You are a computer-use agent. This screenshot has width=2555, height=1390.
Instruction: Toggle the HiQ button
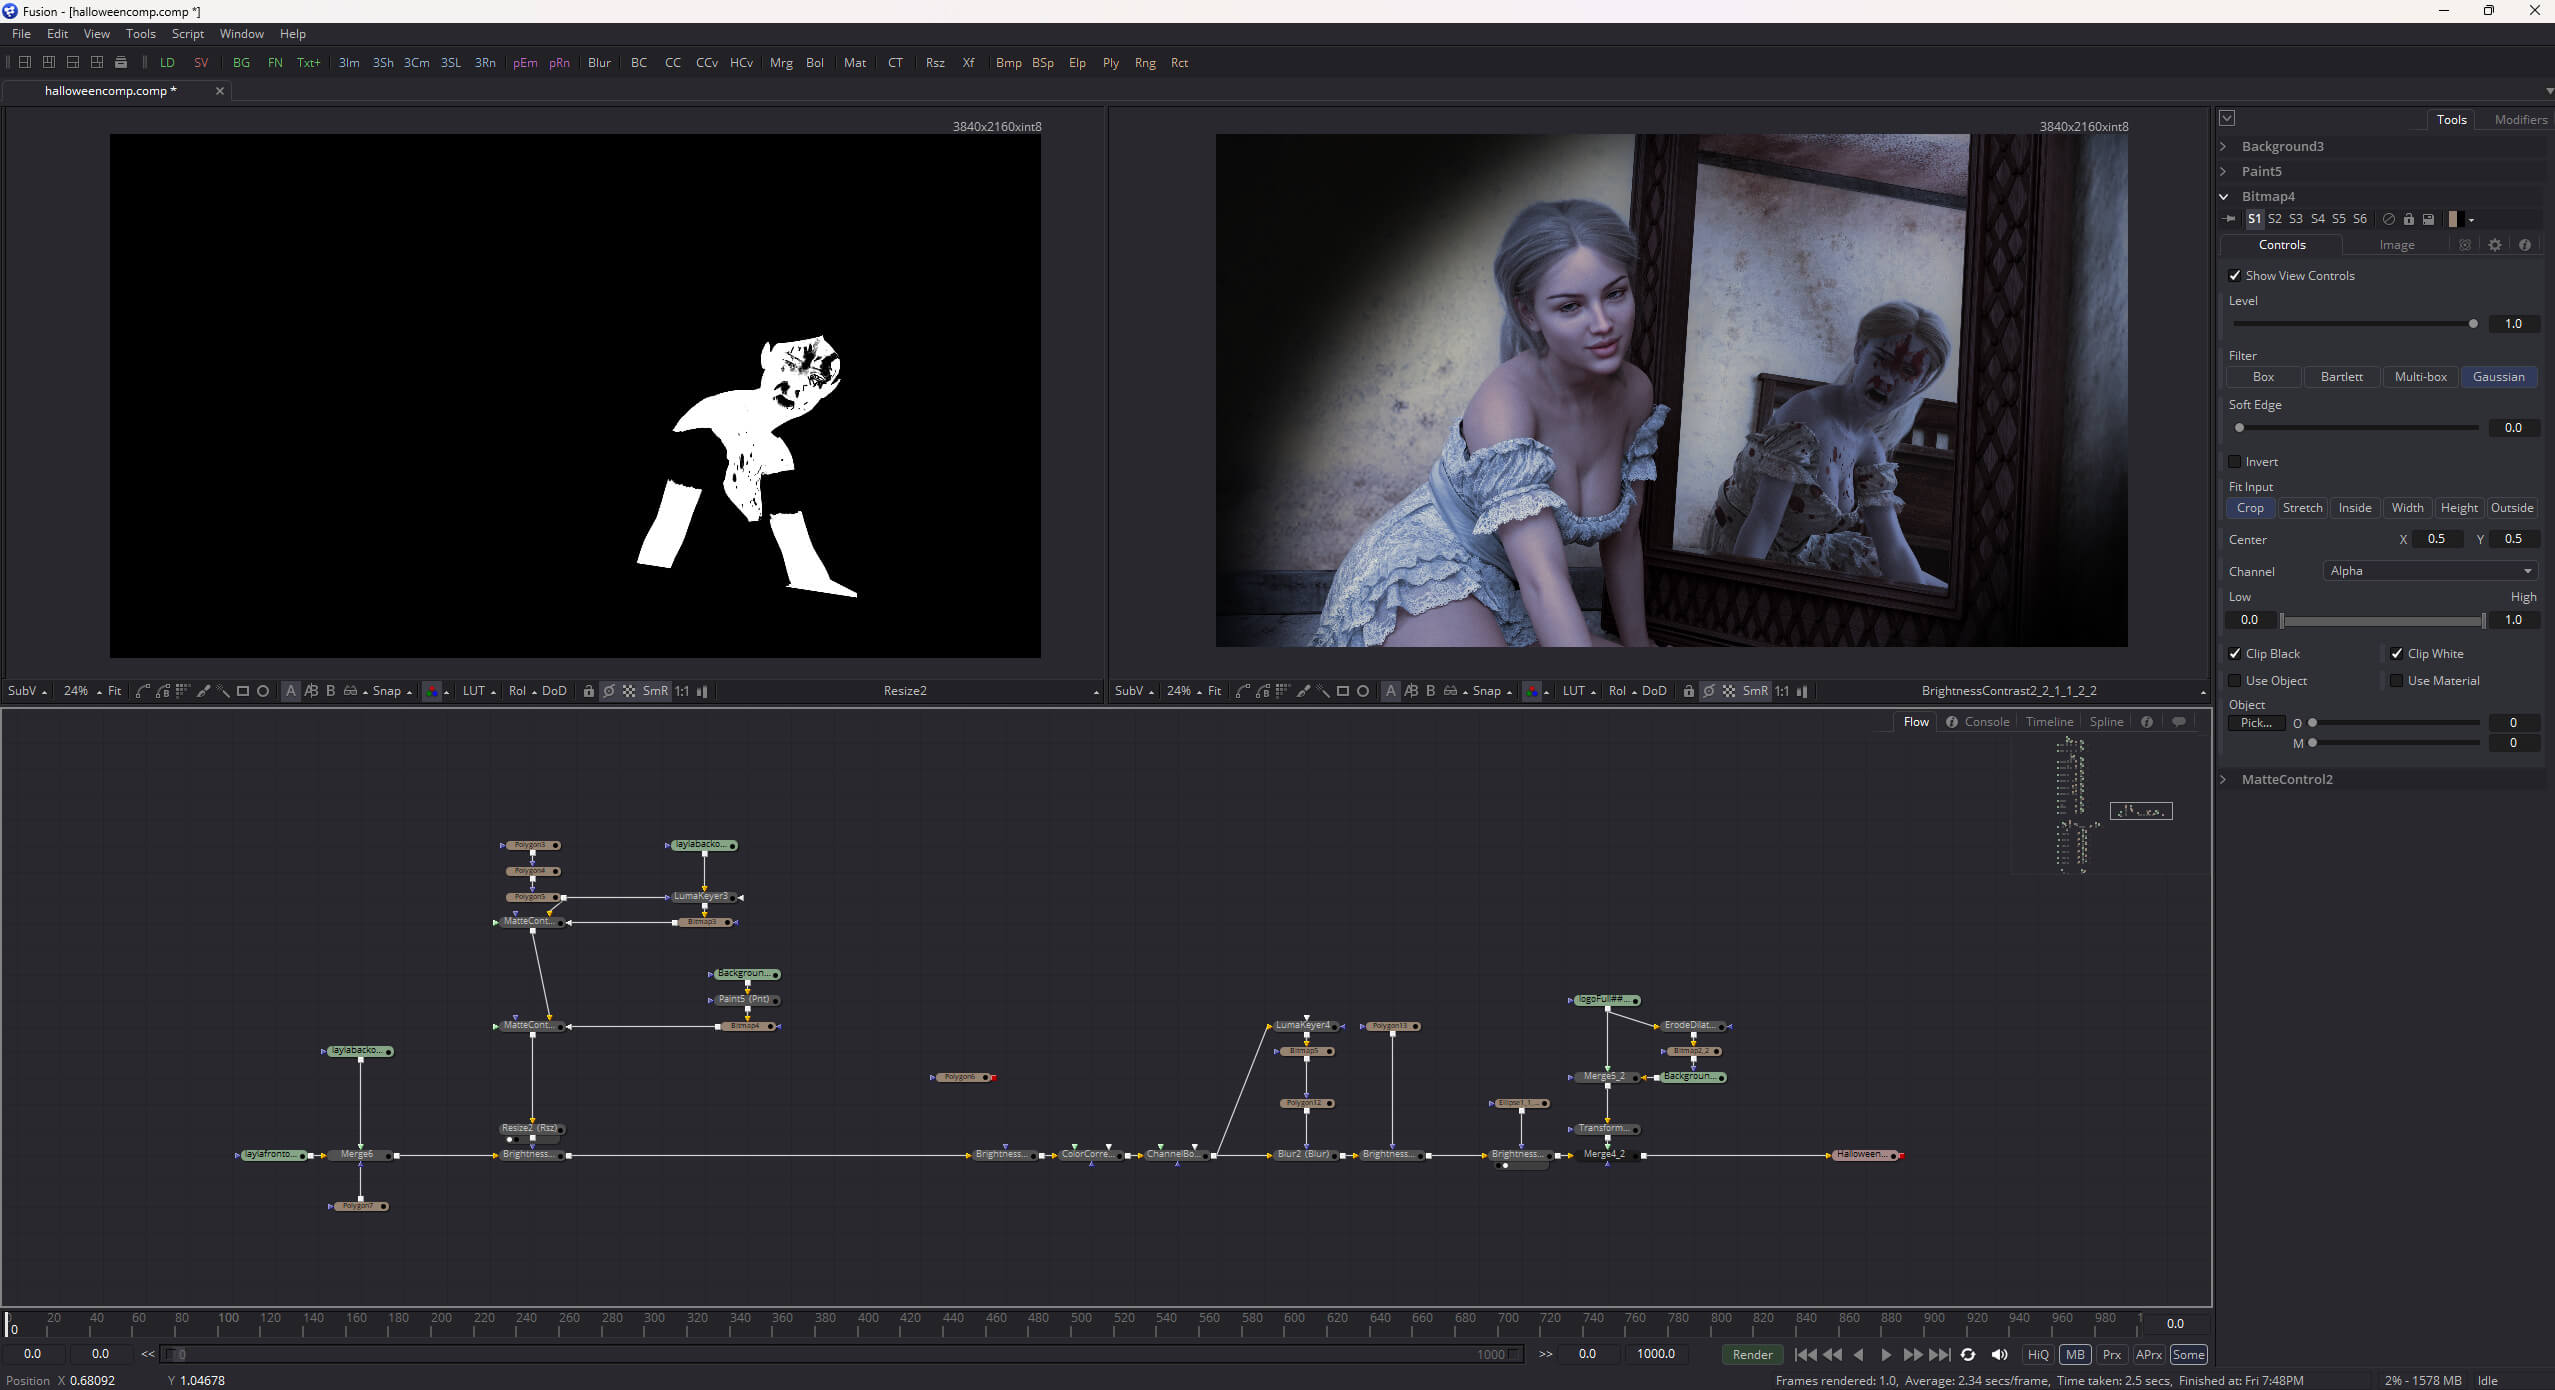tap(2038, 1354)
